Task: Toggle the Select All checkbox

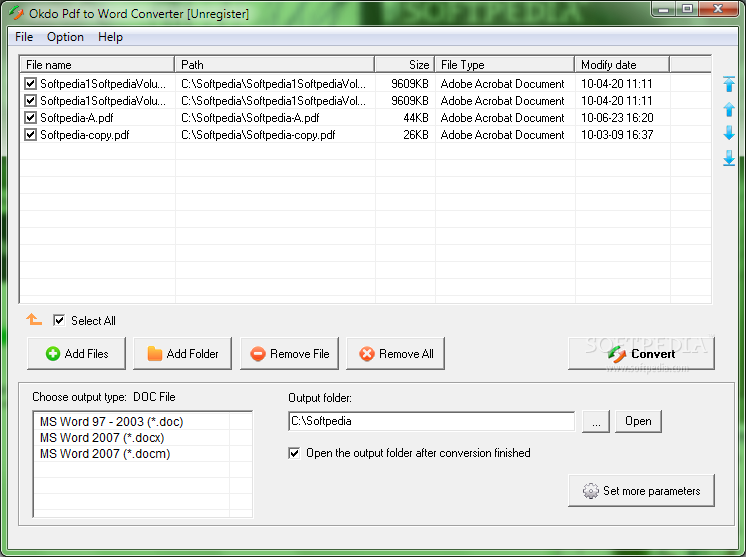Action: [x=59, y=320]
